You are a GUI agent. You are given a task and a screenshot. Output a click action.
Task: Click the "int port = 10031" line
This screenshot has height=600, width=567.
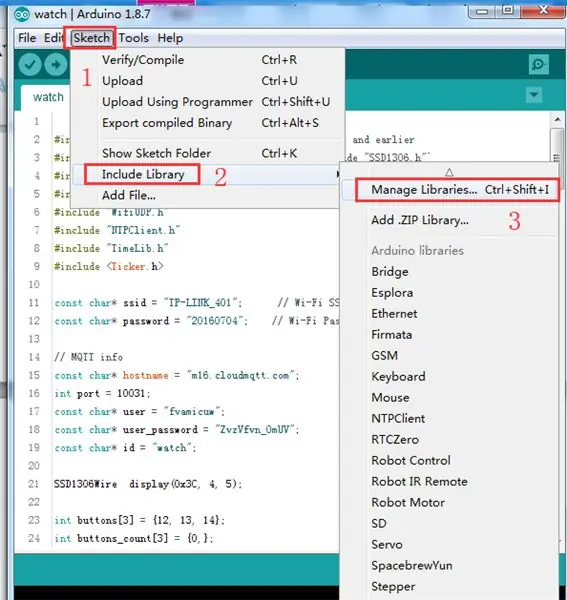click(102, 393)
